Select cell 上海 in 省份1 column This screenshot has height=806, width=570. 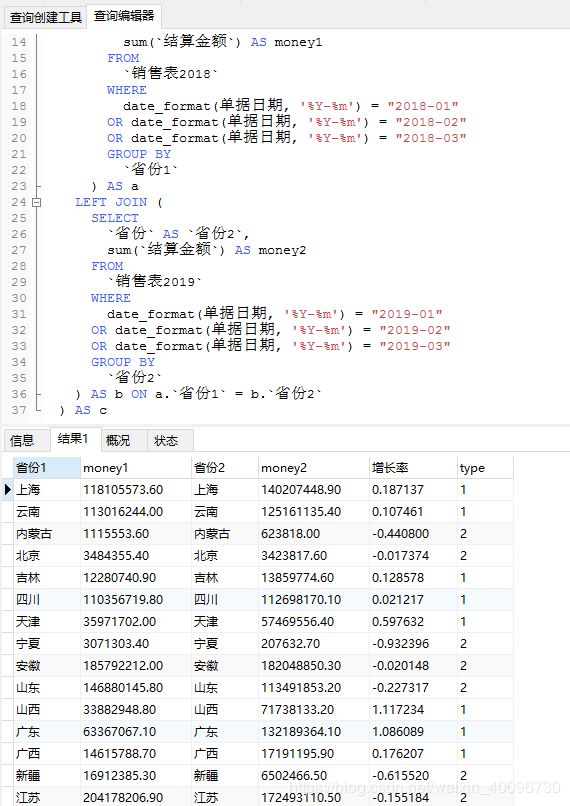pyautogui.click(x=47, y=489)
